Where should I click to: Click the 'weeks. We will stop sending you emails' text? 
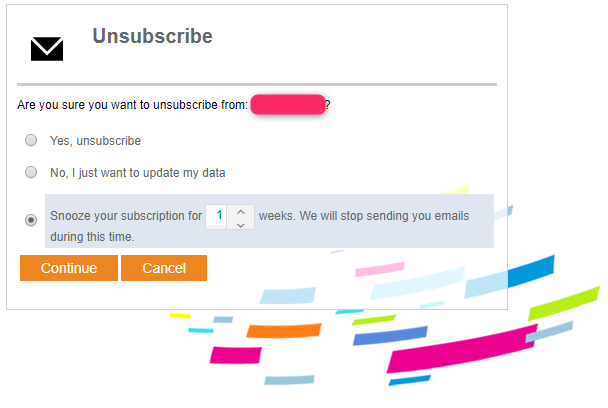pos(364,216)
